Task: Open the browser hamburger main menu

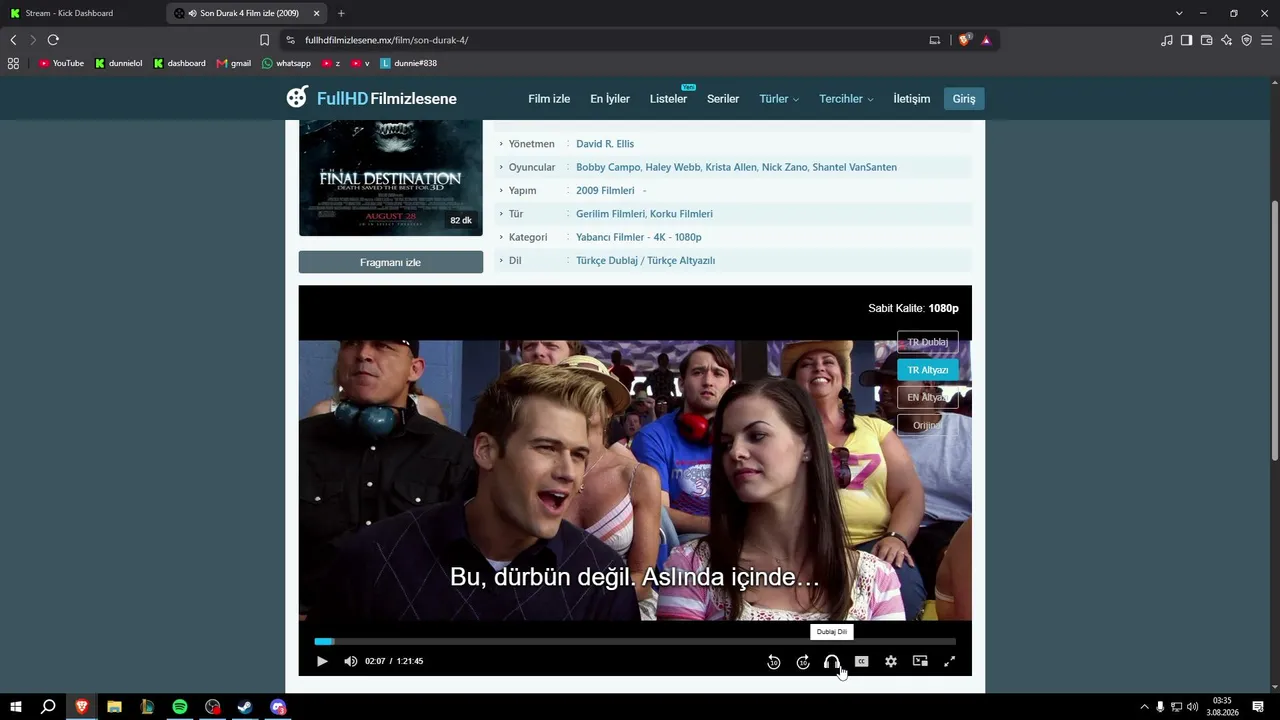Action: tap(1266, 40)
